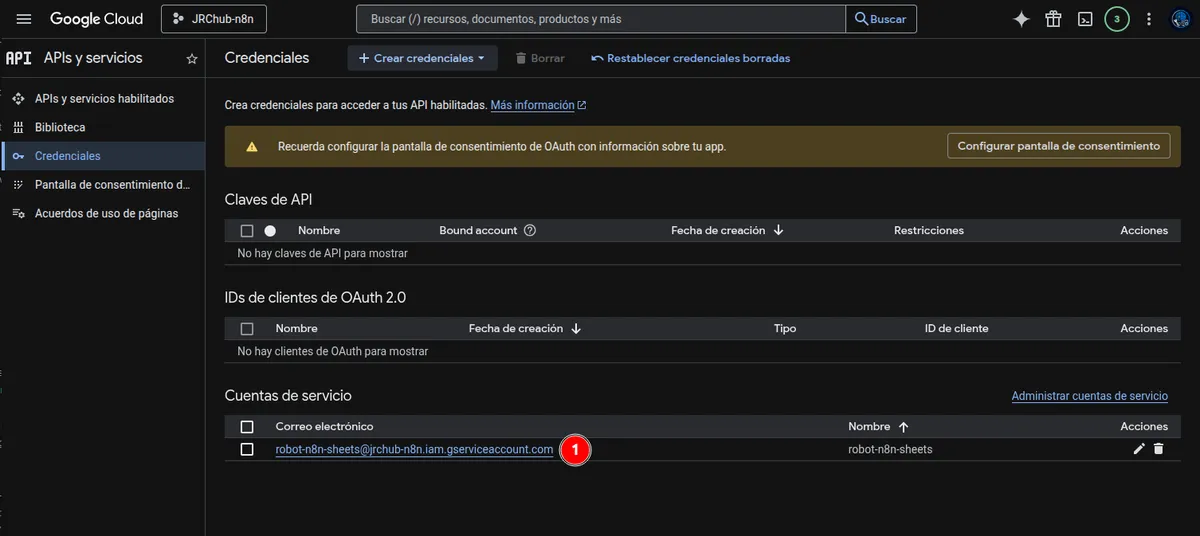The height and width of the screenshot is (536, 1200).
Task: Click Configurar pantalla de consentimiento button
Action: [x=1058, y=146]
